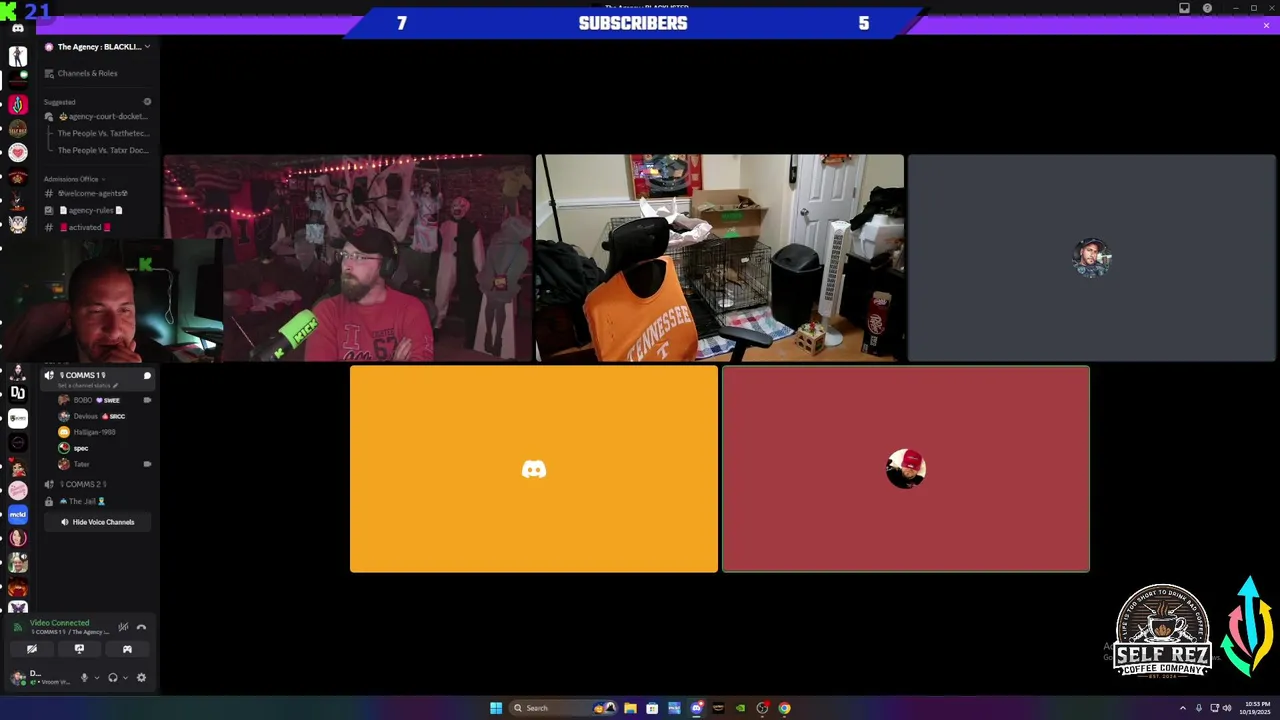Open system tray volume icon
Viewport: 1280px width, 720px height.
[1227, 708]
